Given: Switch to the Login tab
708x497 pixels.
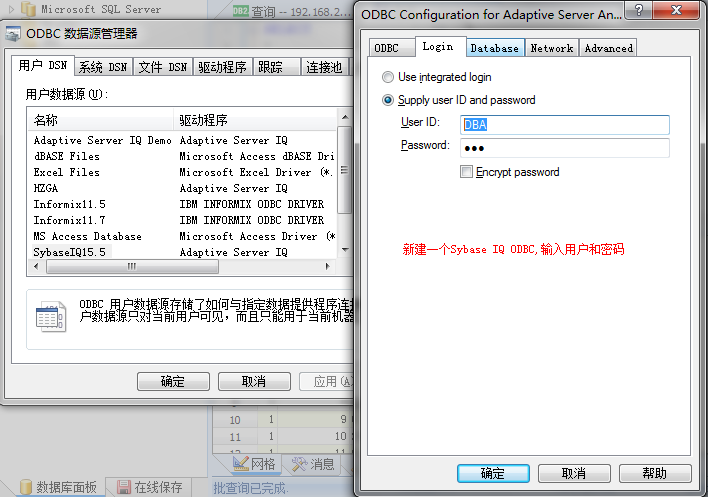Looking at the screenshot, I should point(440,46).
